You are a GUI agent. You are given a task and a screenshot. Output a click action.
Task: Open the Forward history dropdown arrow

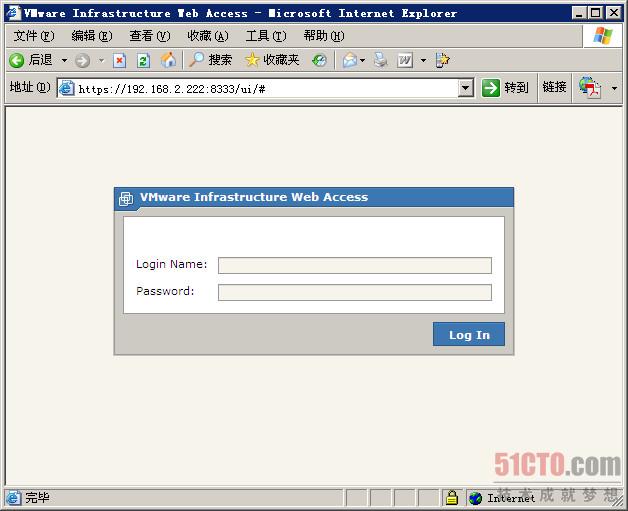[x=101, y=60]
